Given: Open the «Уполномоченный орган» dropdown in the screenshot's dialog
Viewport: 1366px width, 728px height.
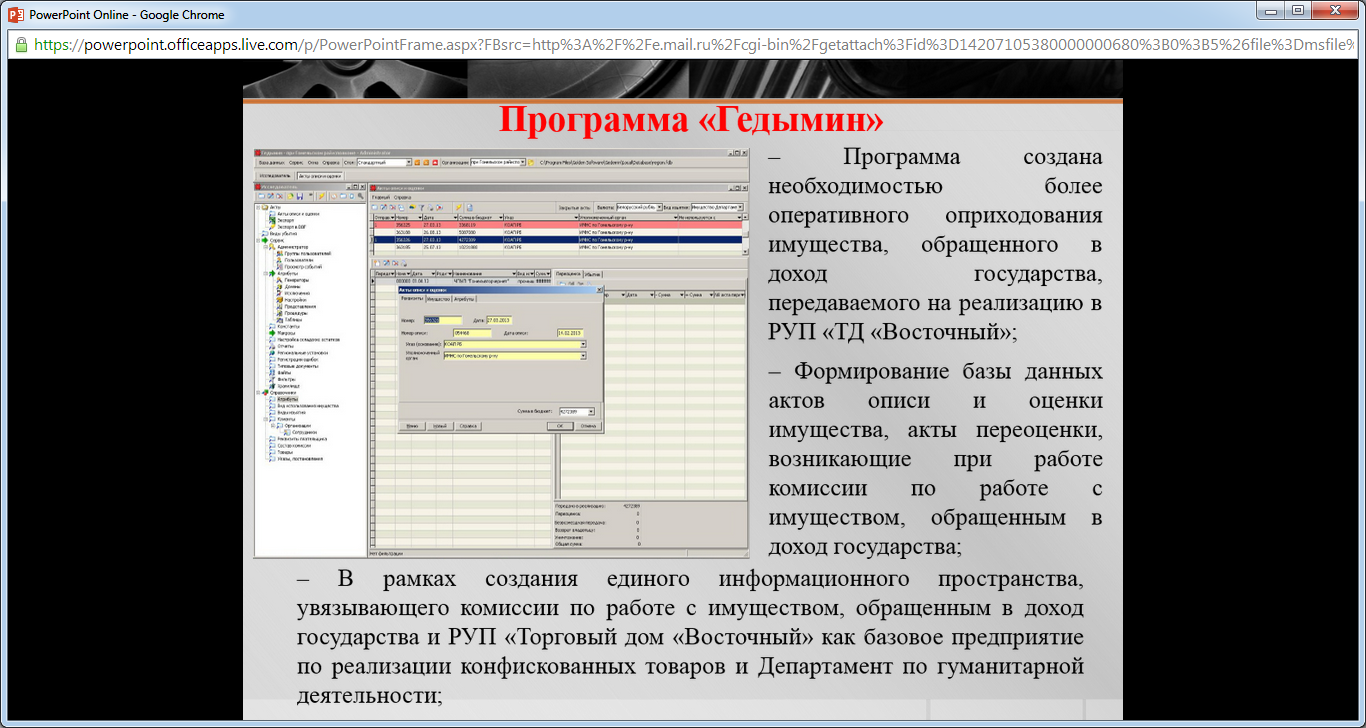Looking at the screenshot, I should 583,356.
